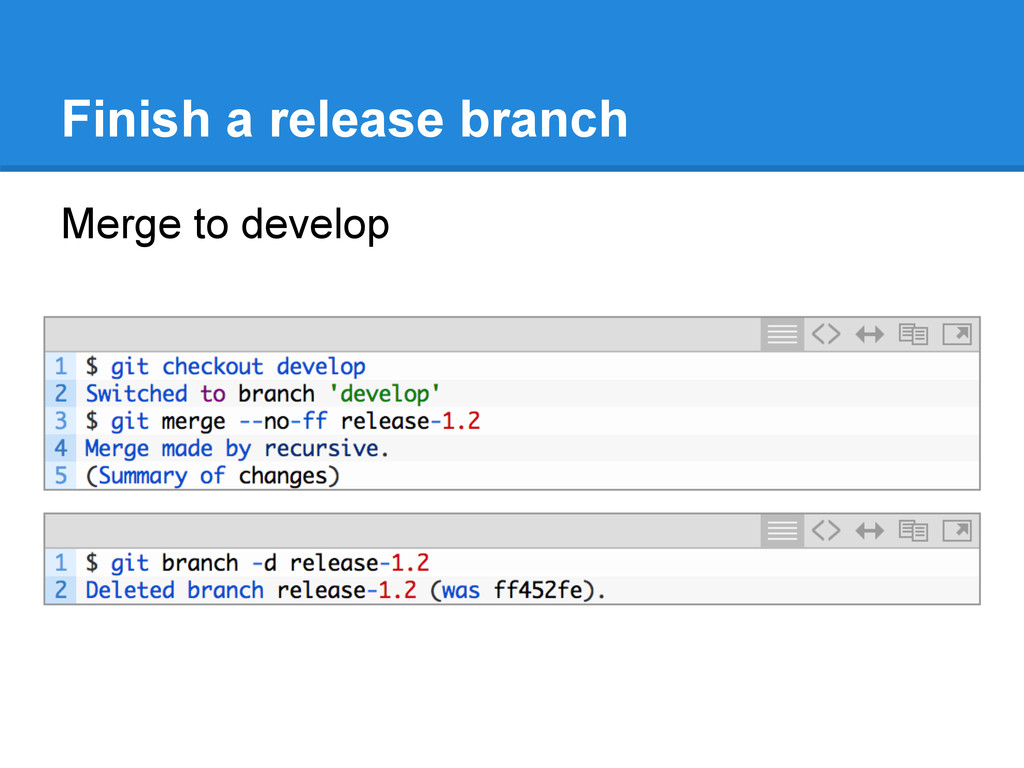Toggle line numbers in second code block
The image size is (1024, 768).
tap(782, 530)
